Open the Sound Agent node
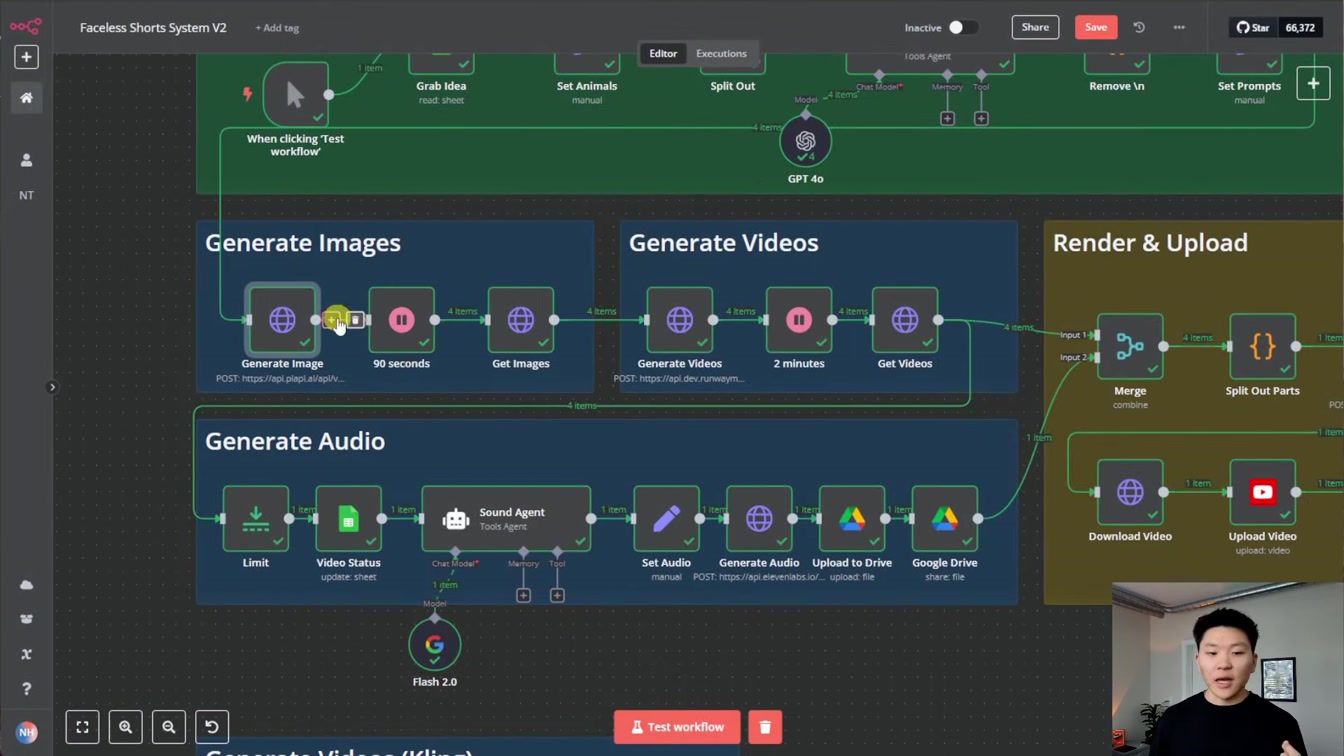The width and height of the screenshot is (1344, 756). [x=506, y=518]
